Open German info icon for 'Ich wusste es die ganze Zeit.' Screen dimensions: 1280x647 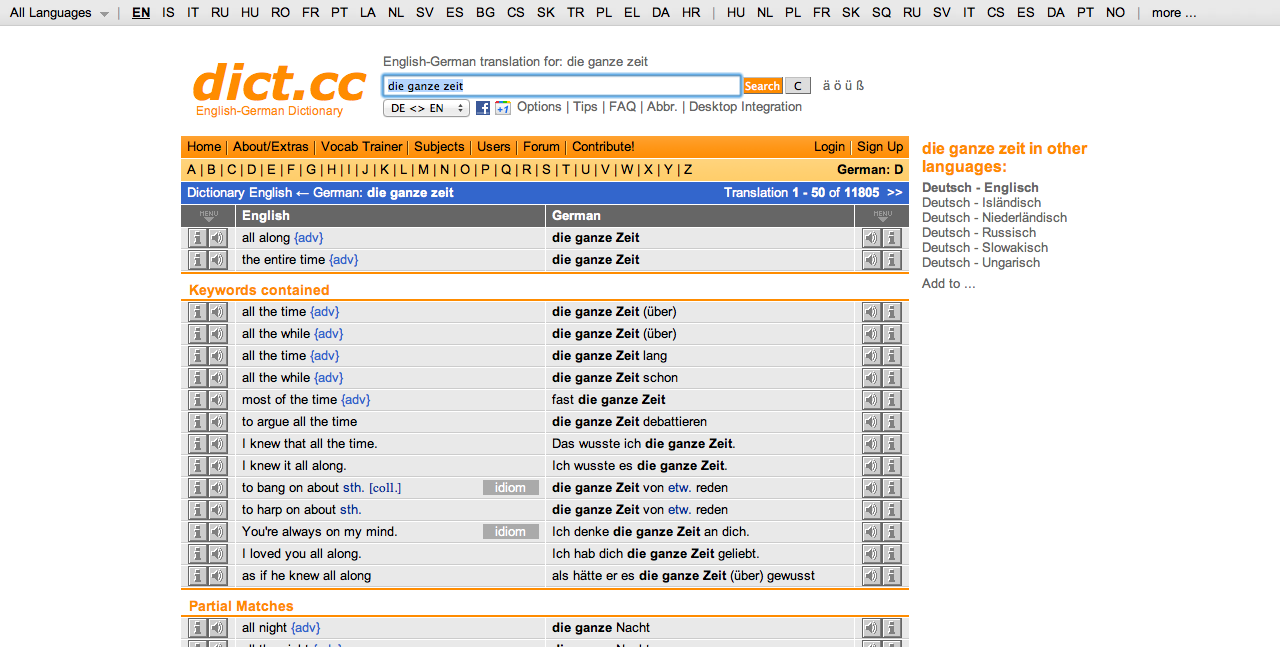pos(892,466)
